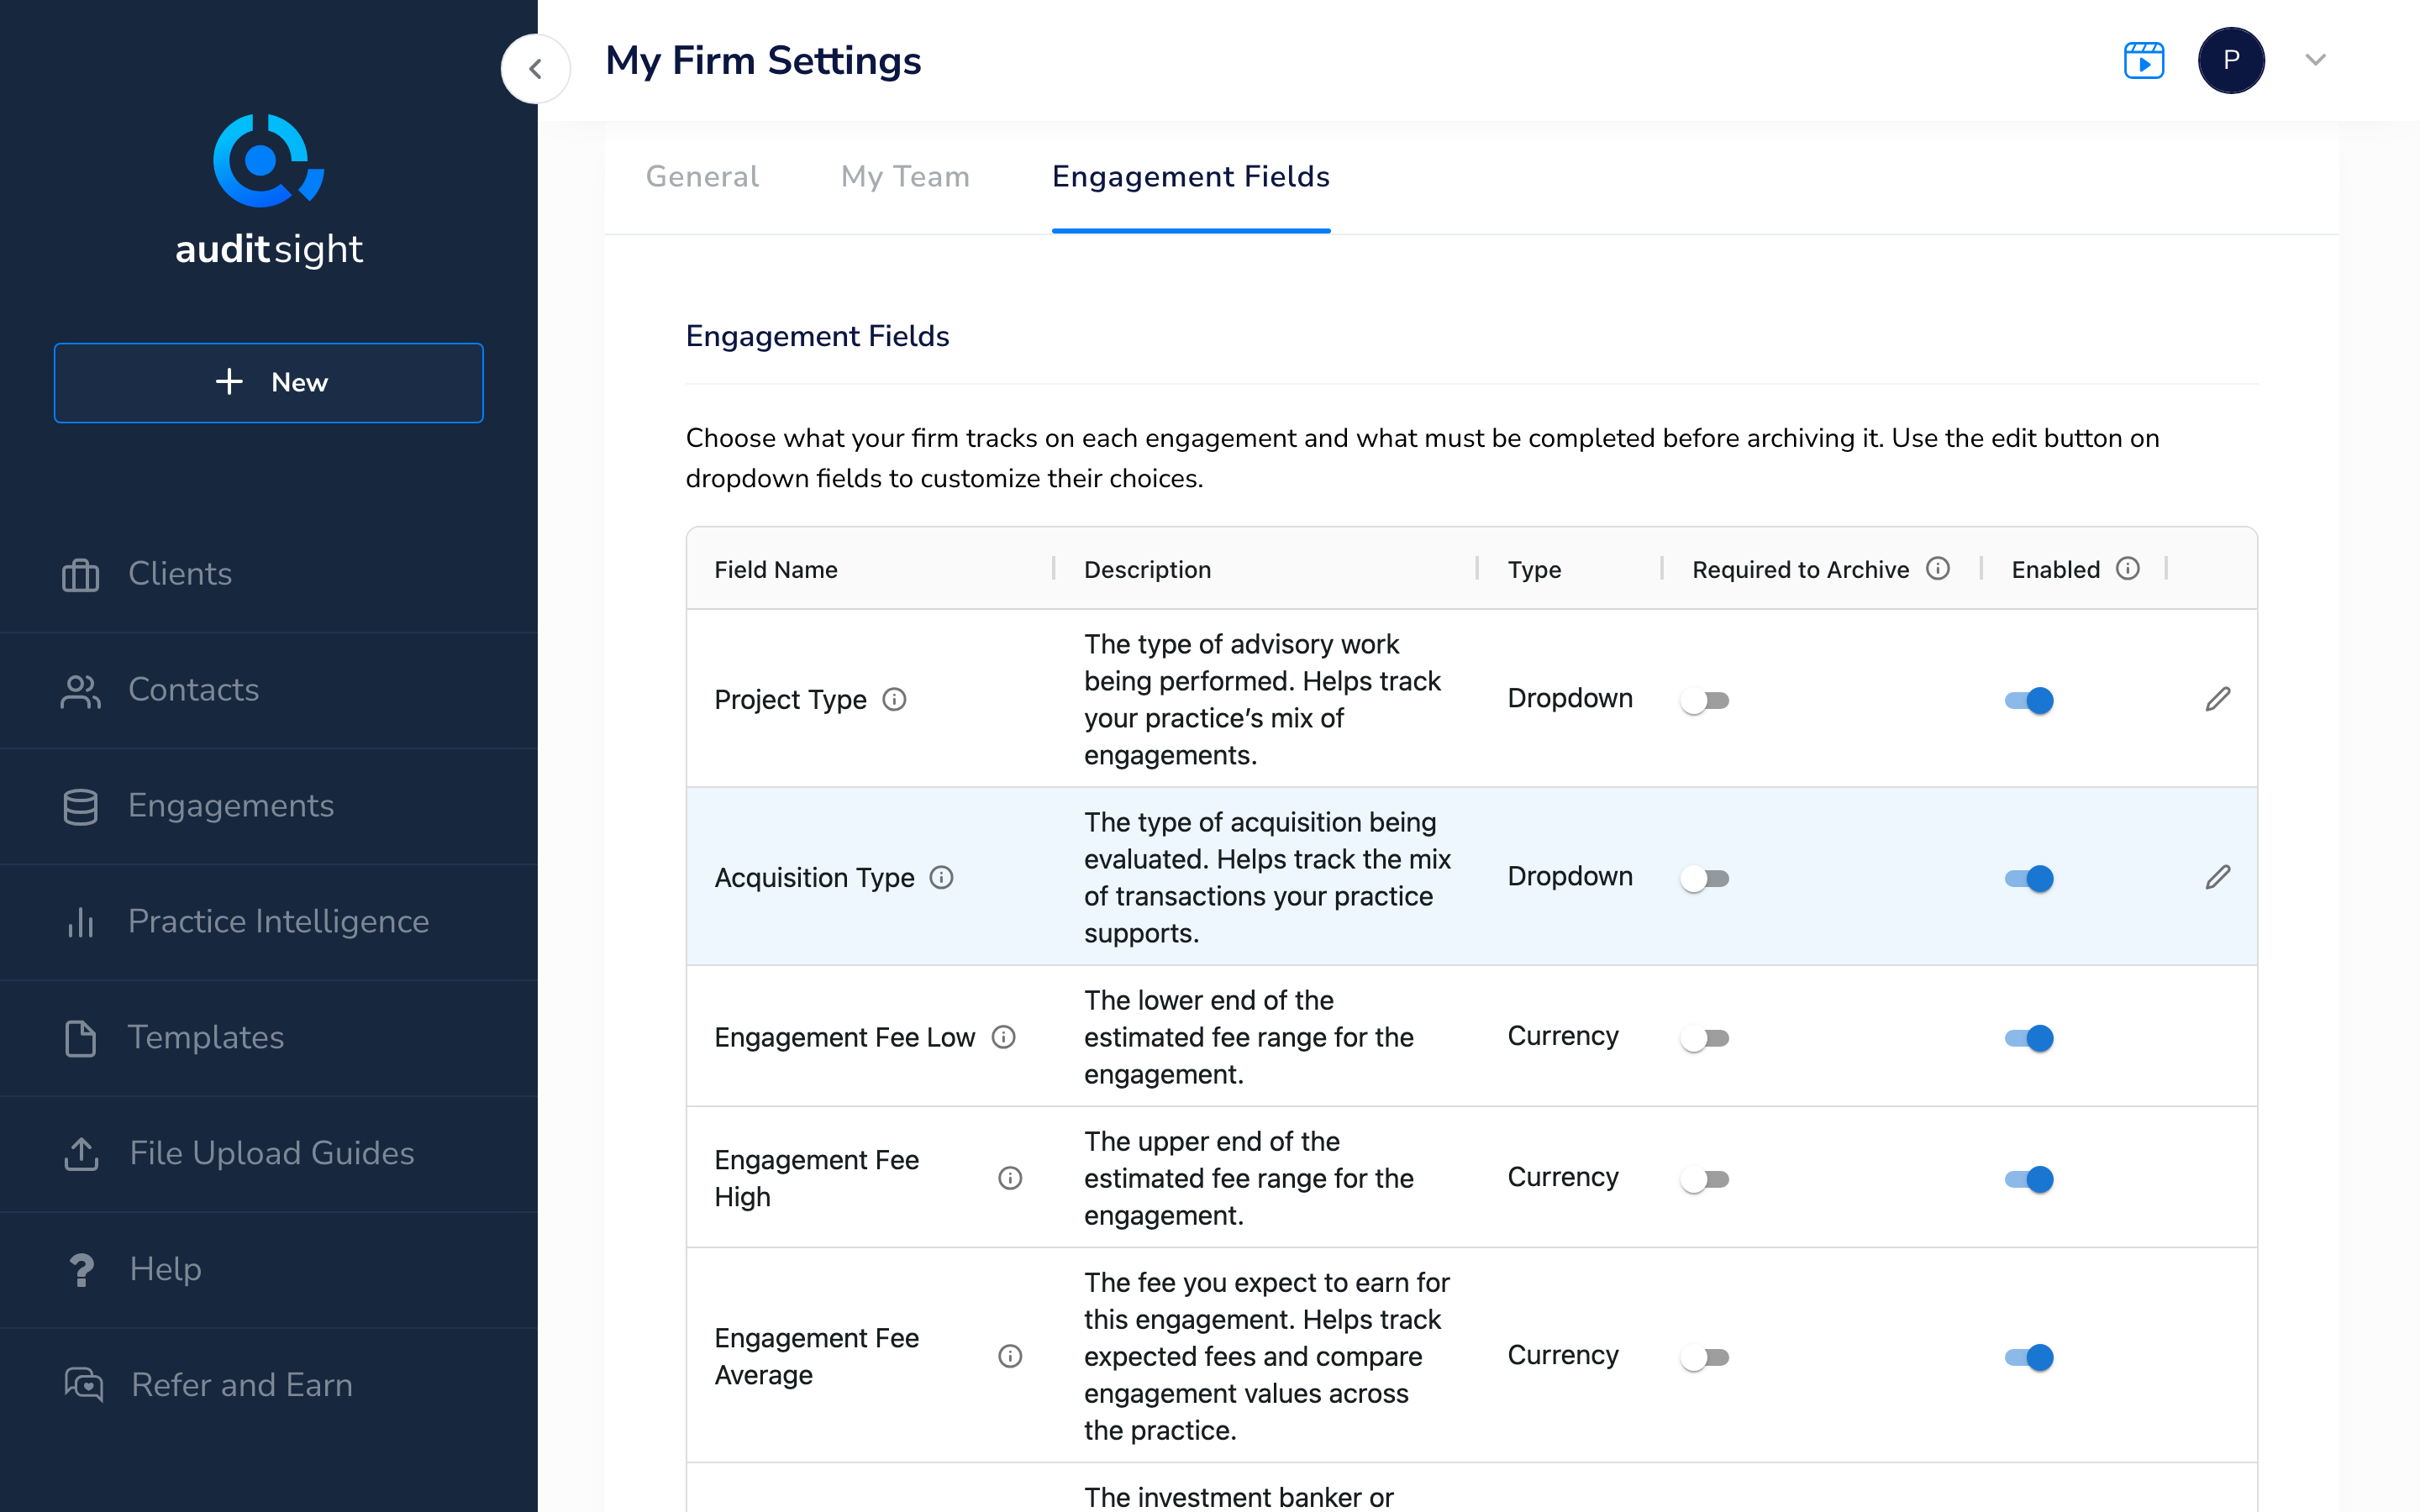Switch to the General tab
Image resolution: width=2420 pixels, height=1512 pixels.
coord(702,177)
